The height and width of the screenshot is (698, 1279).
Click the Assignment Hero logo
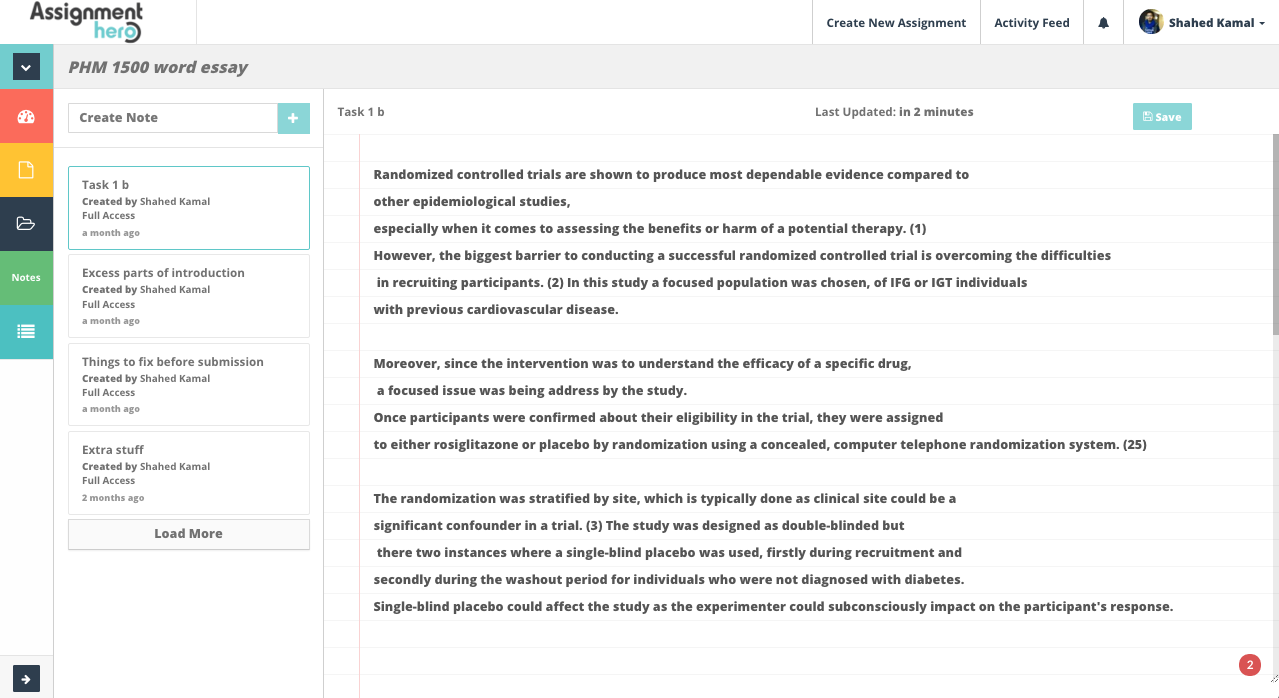(86, 22)
